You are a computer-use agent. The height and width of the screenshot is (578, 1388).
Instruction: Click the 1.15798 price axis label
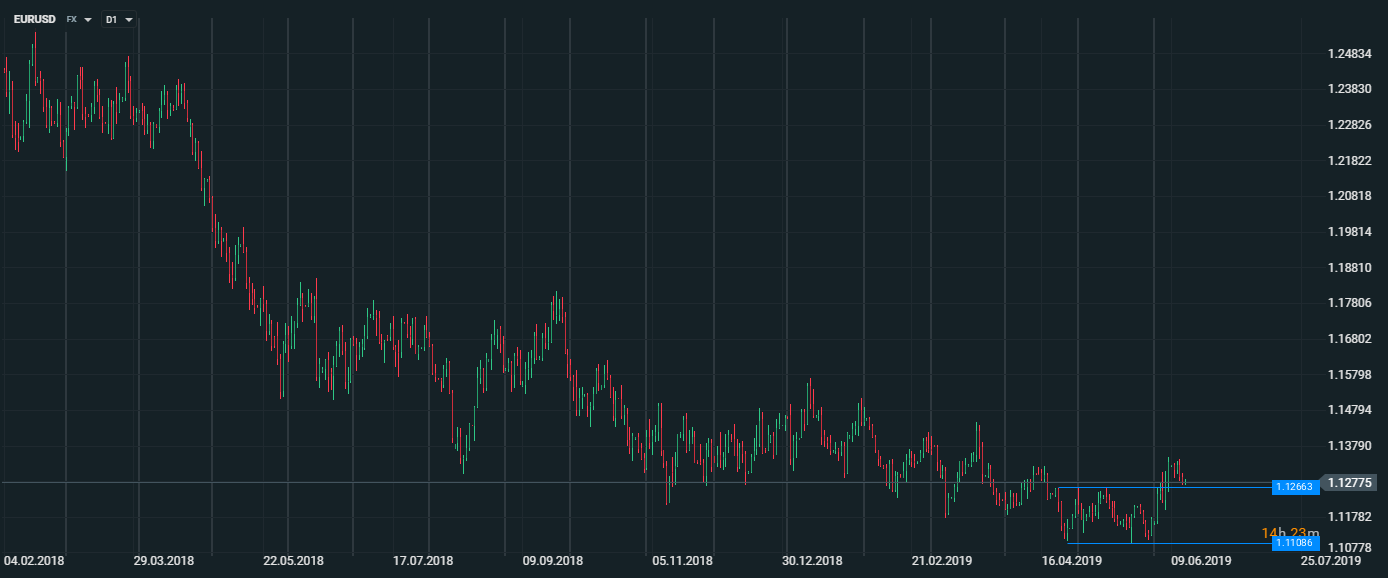coord(1349,375)
